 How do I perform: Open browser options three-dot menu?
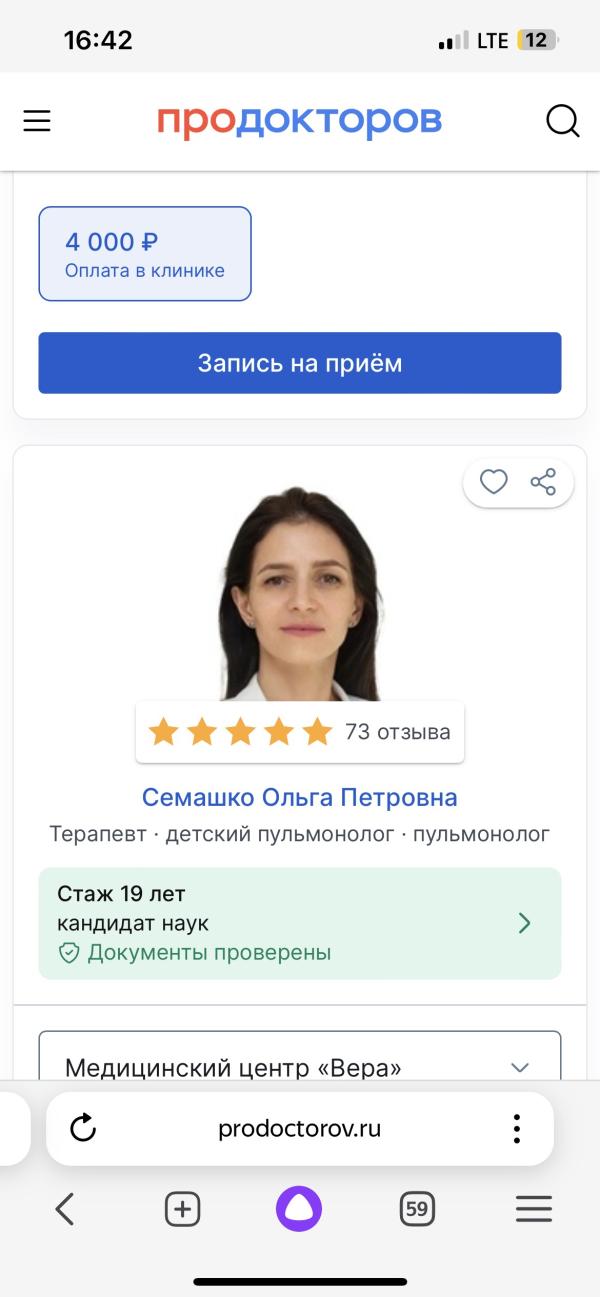[517, 1129]
